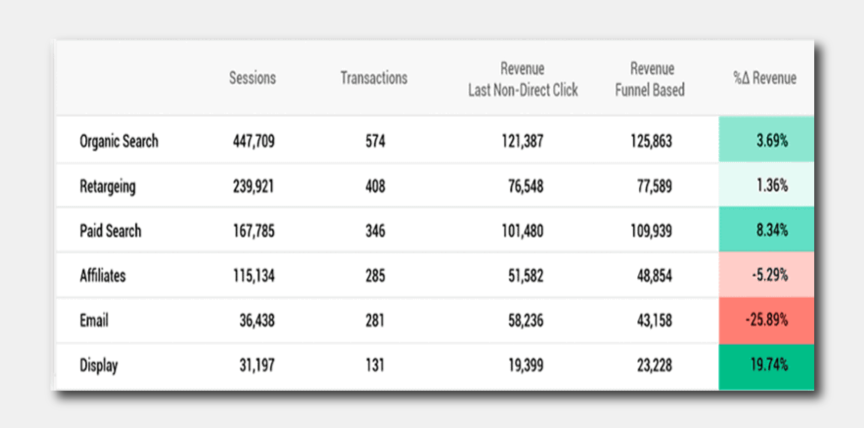Select the Organic Search row label
Viewport: 864px width, 428px height.
click(x=119, y=141)
